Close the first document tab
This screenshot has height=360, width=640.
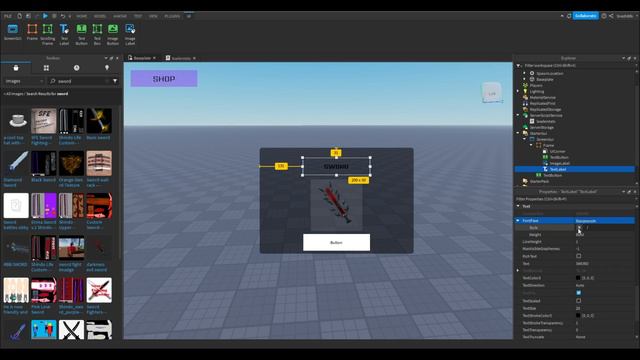154,58
